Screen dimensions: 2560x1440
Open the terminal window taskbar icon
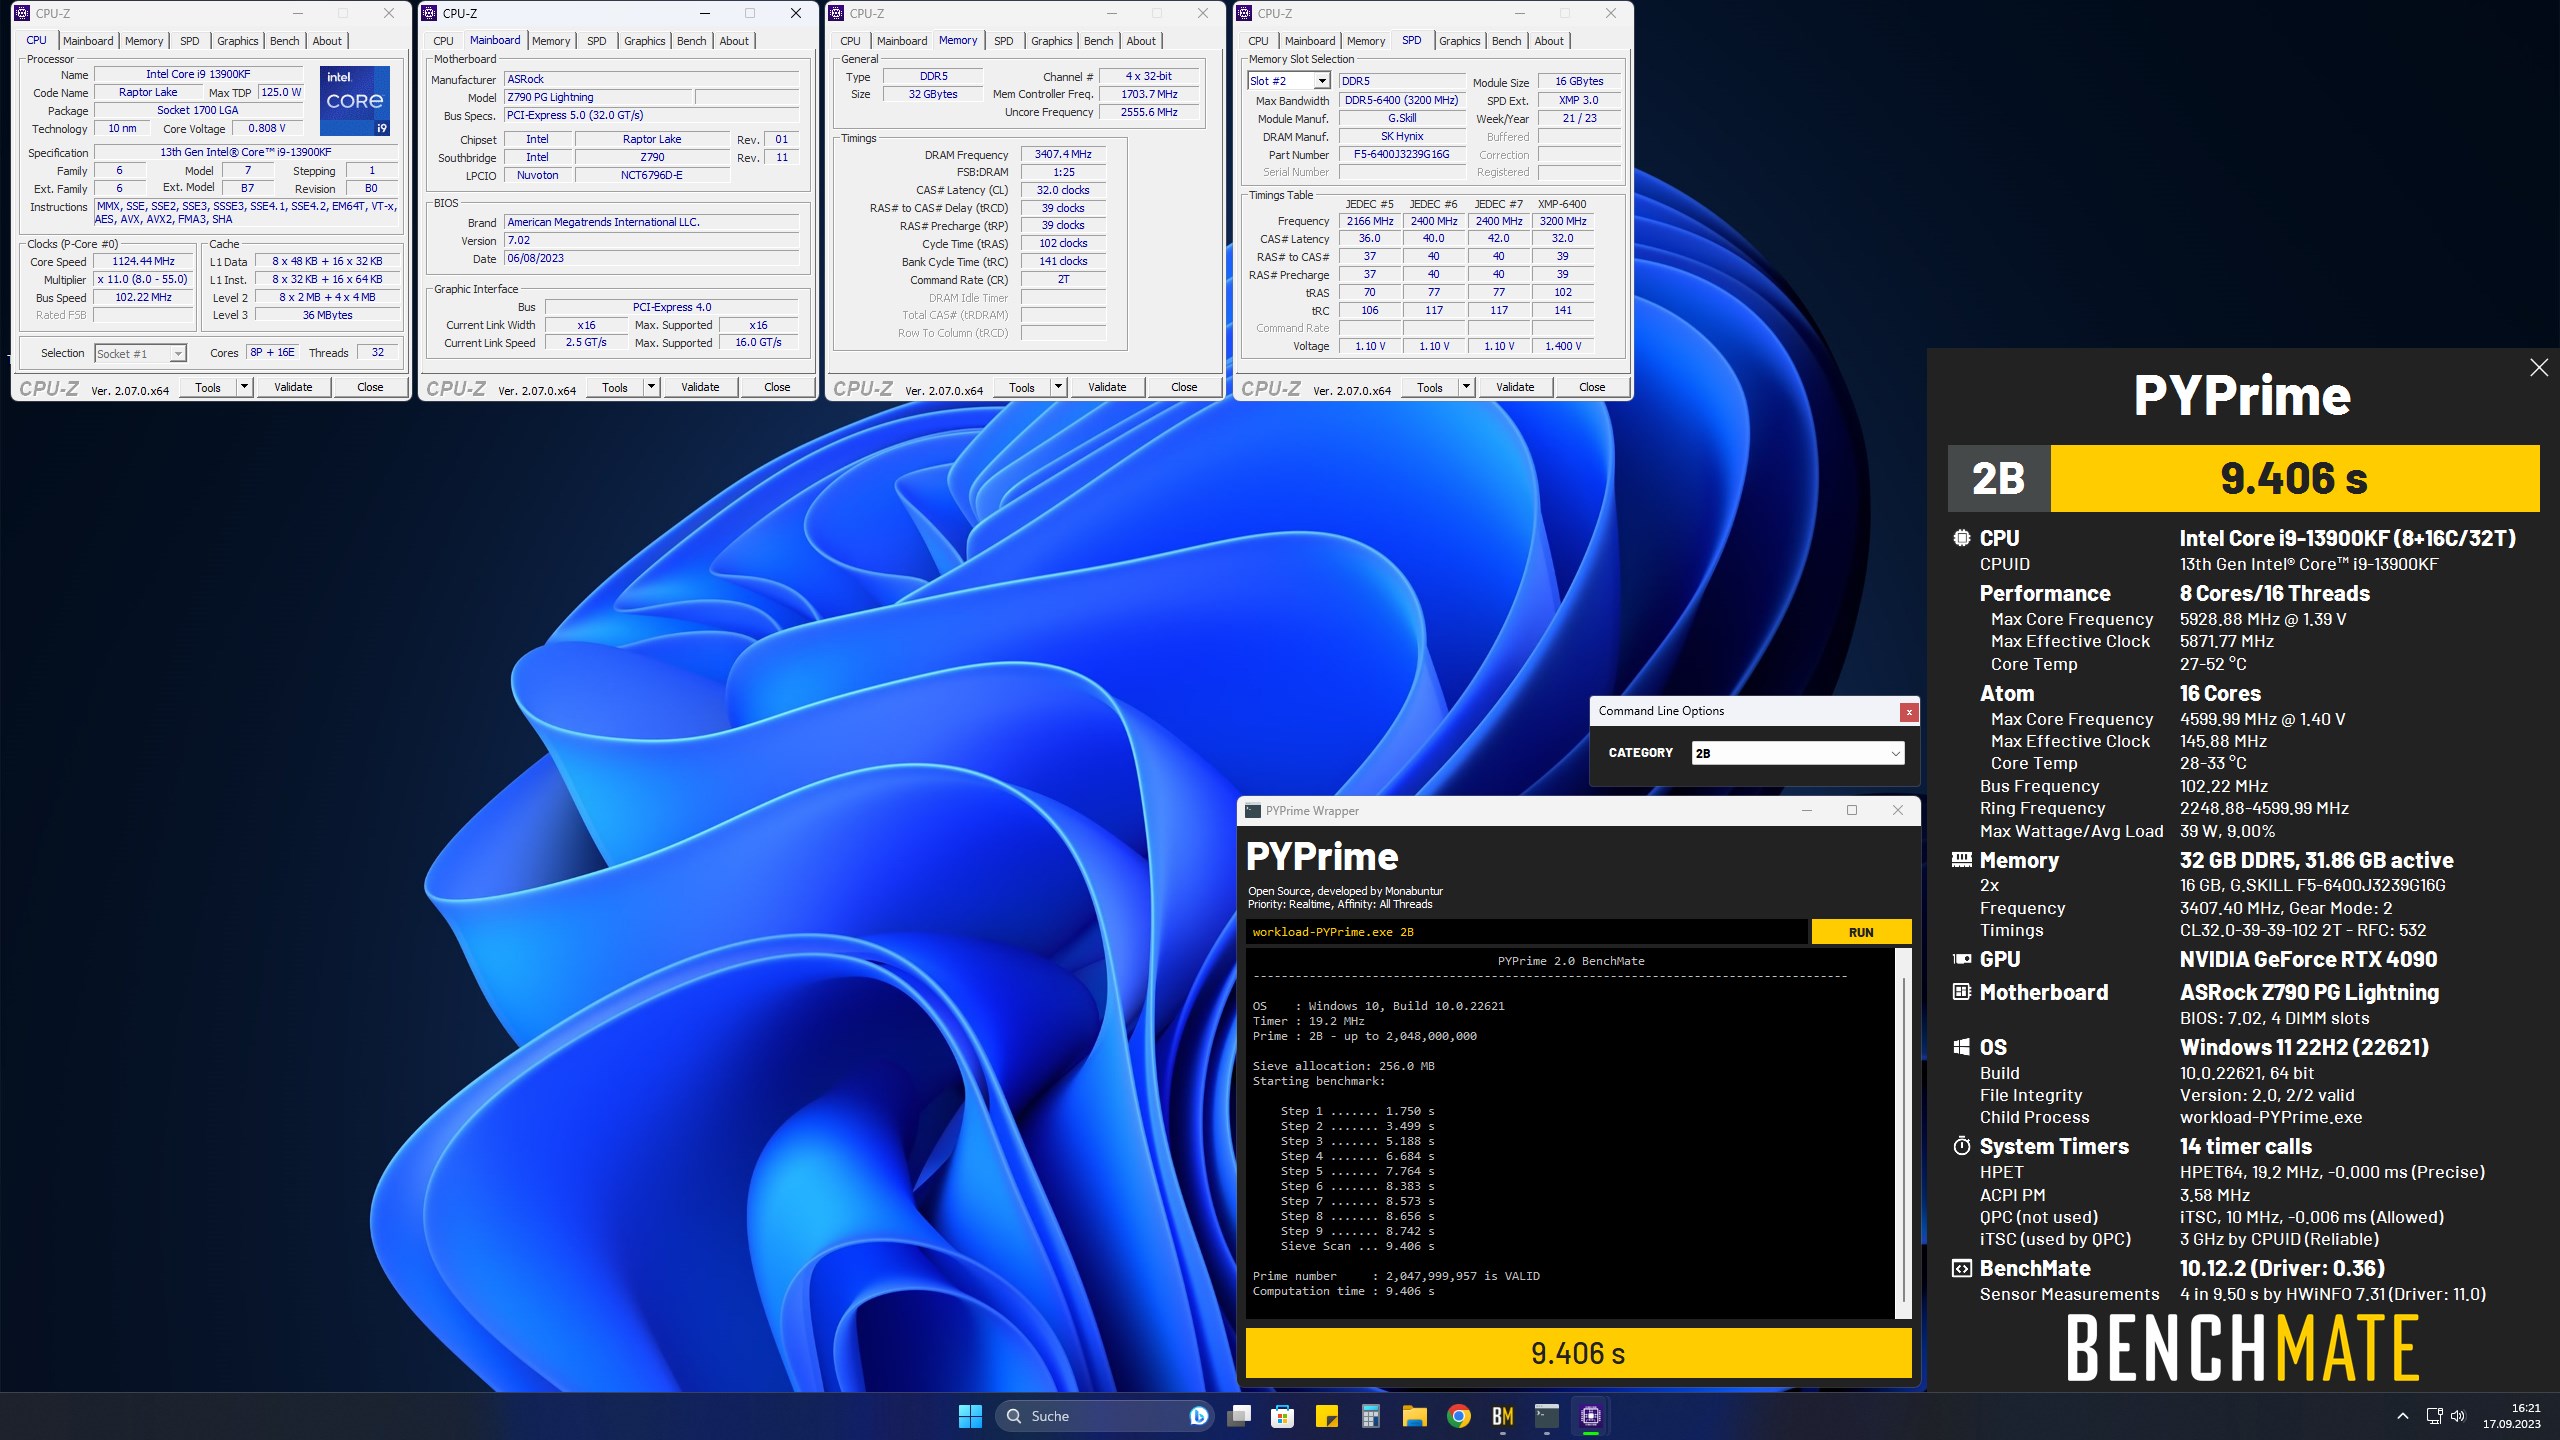1547,1416
